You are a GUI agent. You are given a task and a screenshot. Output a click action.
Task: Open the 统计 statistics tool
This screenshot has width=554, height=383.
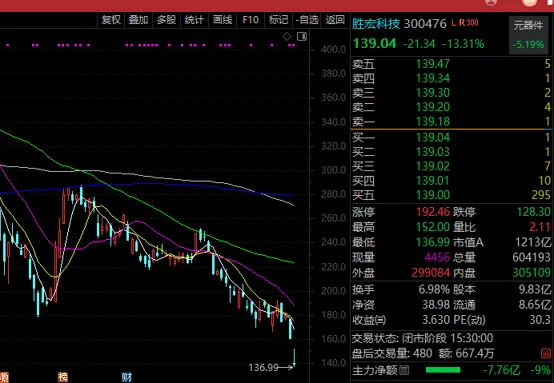point(194,20)
